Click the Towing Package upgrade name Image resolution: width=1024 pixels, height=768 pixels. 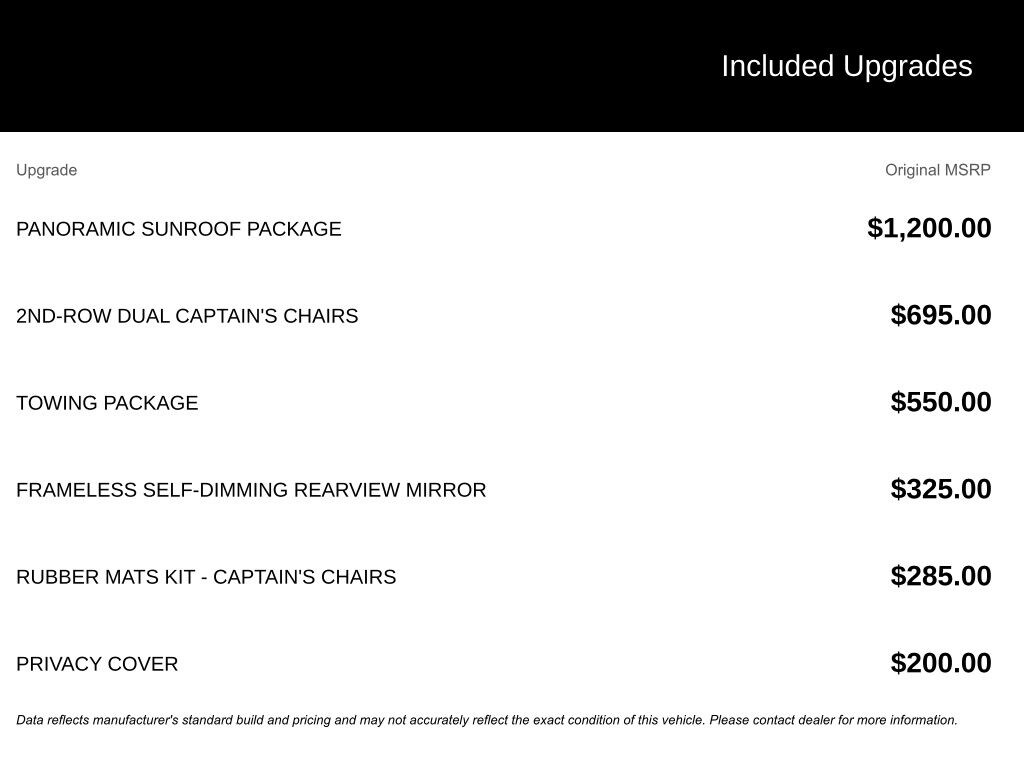click(107, 403)
